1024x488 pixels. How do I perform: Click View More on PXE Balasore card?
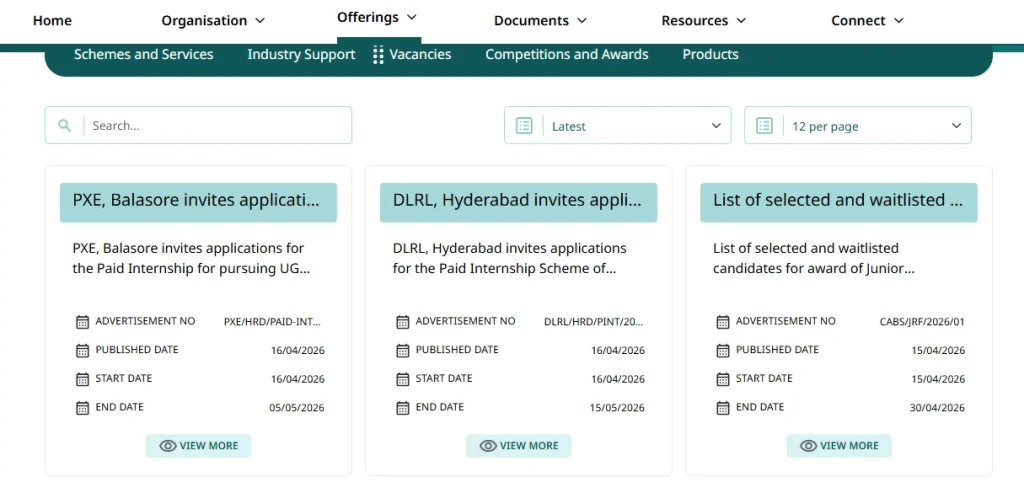[x=198, y=446]
